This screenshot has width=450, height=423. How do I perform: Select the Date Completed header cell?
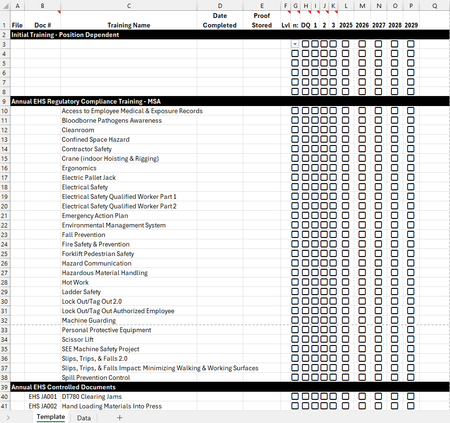[x=220, y=20]
